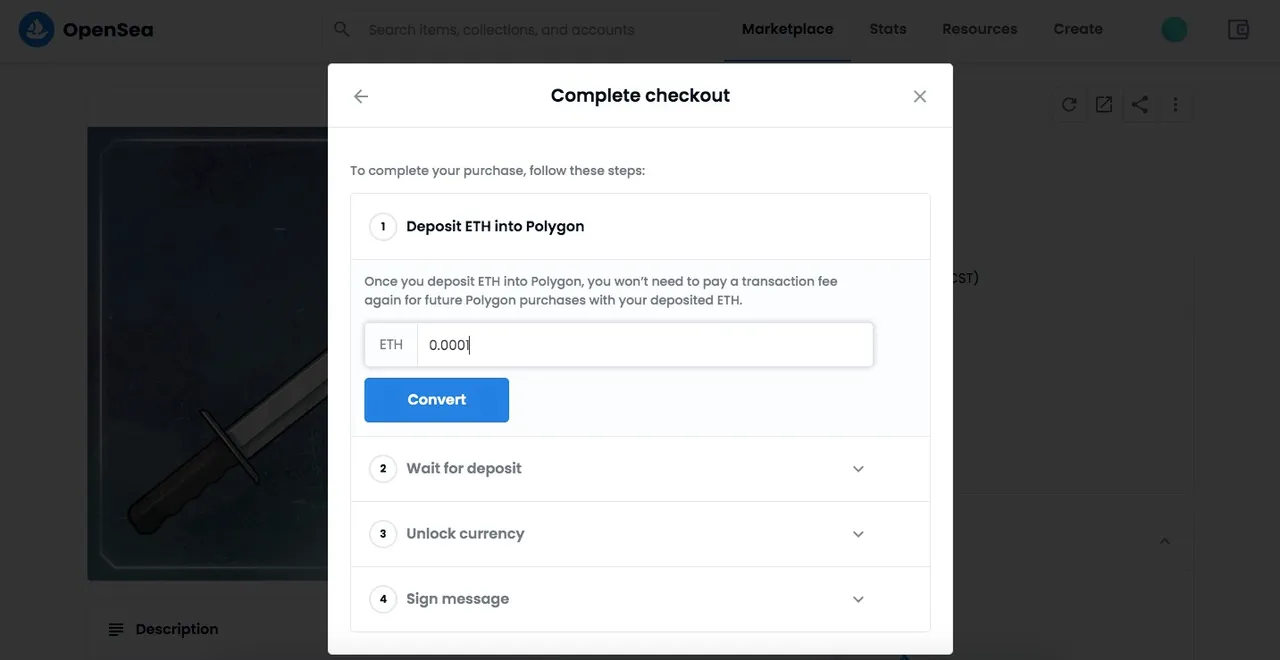Screen dimensions: 1280x660
Task: Expand the Wait for deposit step
Action: point(640,469)
